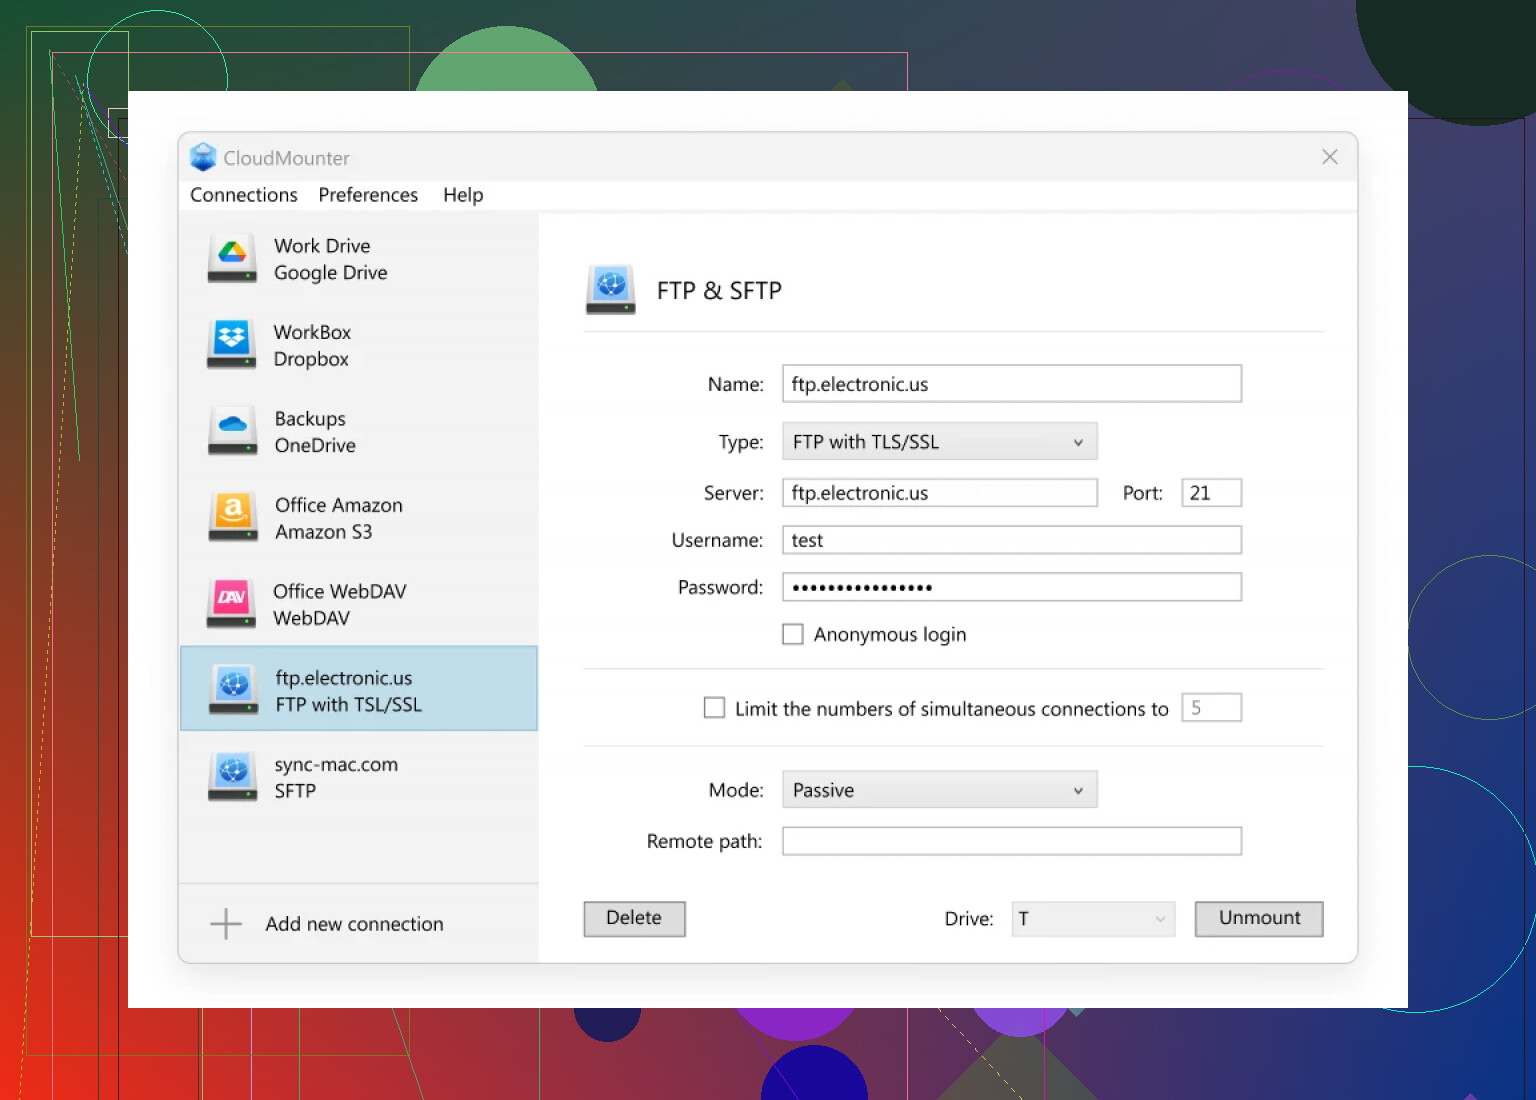Select the sync-mac.com SFTP drive icon
The height and width of the screenshot is (1100, 1536).
coord(233,777)
